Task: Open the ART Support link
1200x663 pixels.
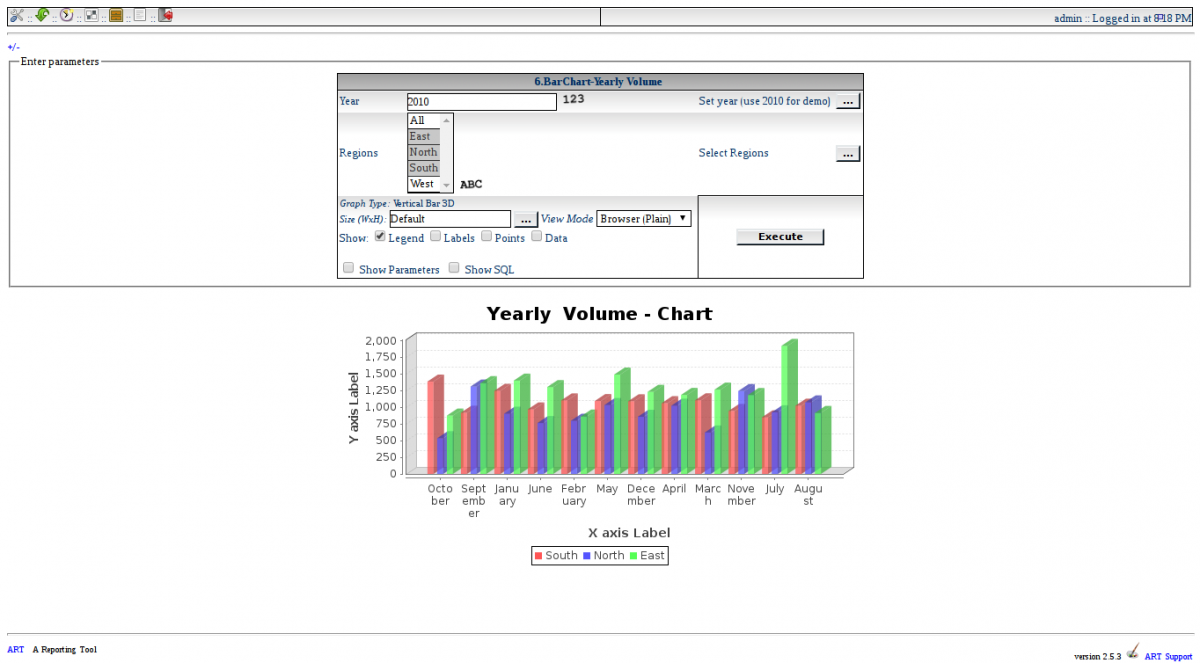Action: pos(1168,657)
